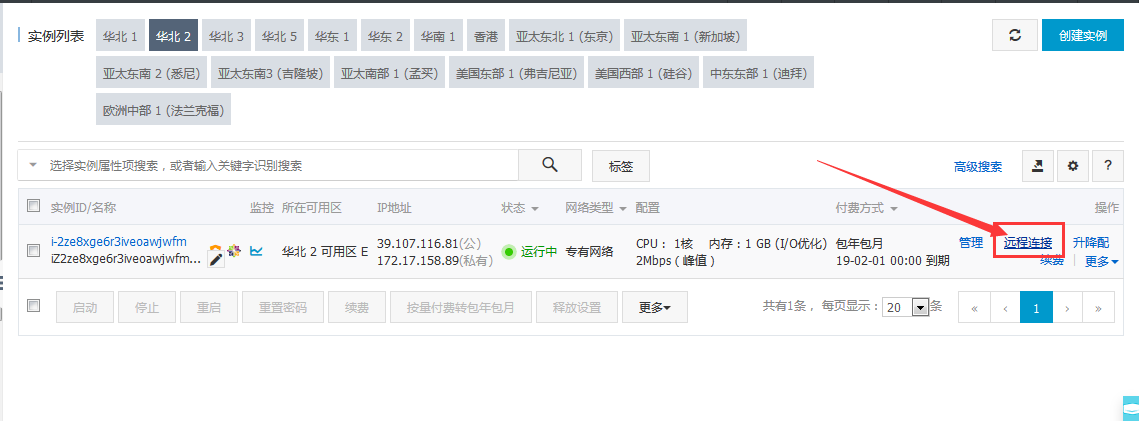Click the 重置密码 button
This screenshot has width=1139, height=421.
pos(283,307)
